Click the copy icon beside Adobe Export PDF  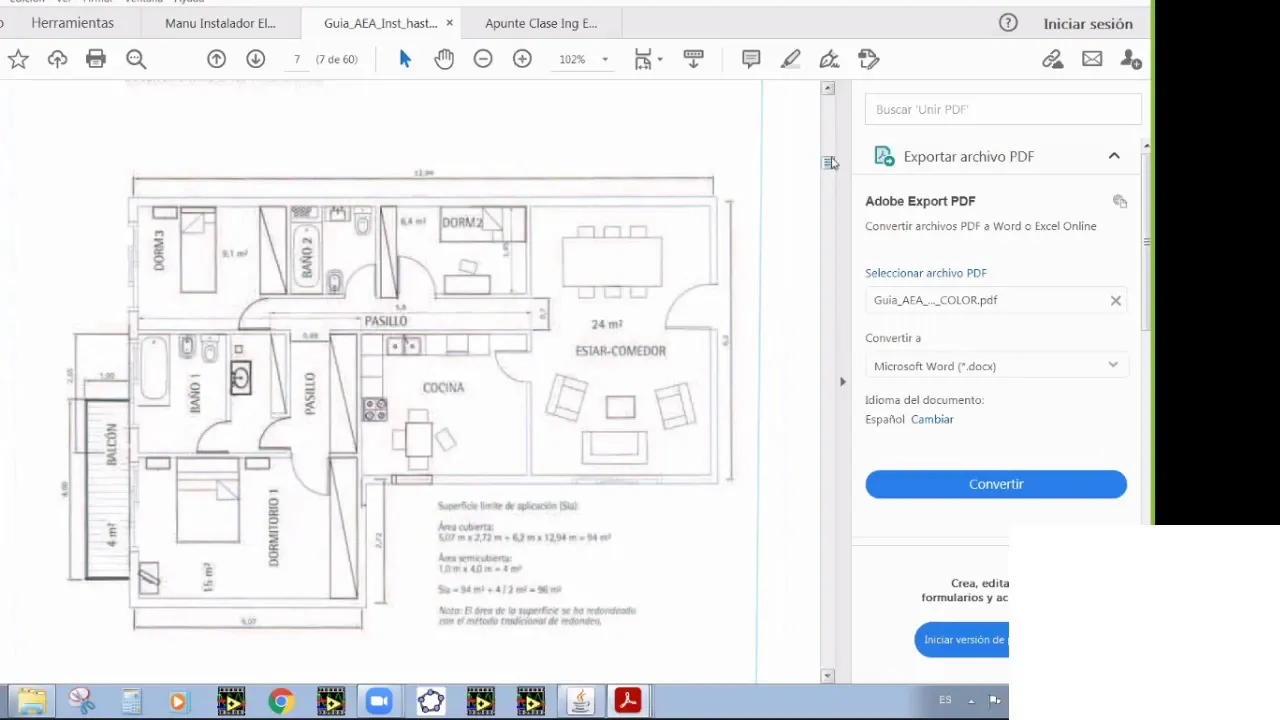[x=1119, y=201]
